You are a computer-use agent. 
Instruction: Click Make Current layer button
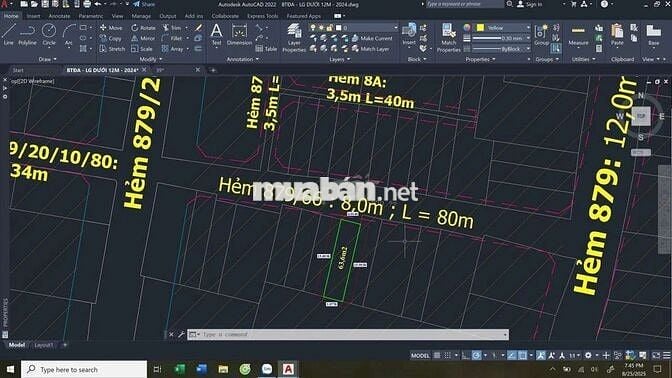coord(372,38)
